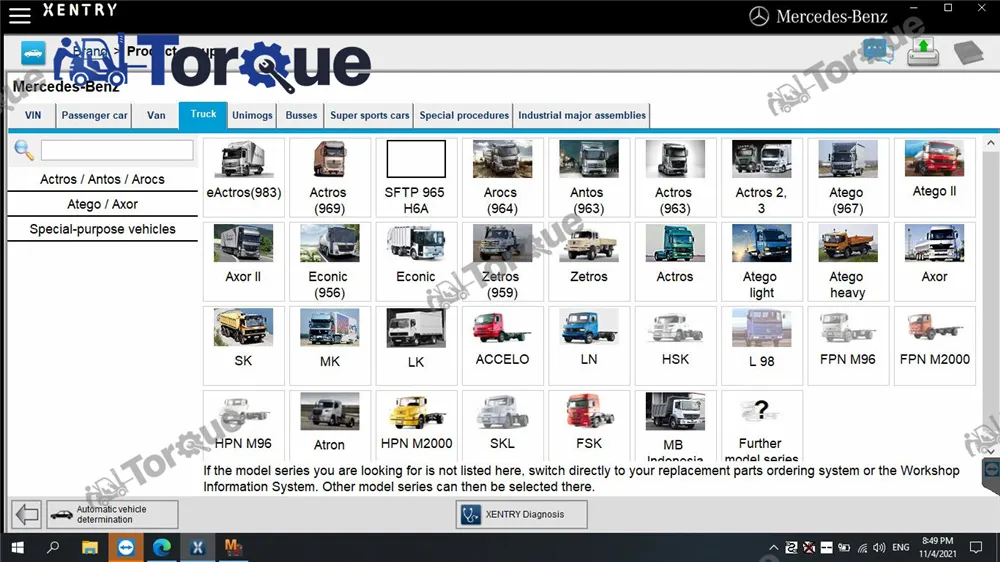
Task: Switch to the Busses tab
Action: (301, 115)
